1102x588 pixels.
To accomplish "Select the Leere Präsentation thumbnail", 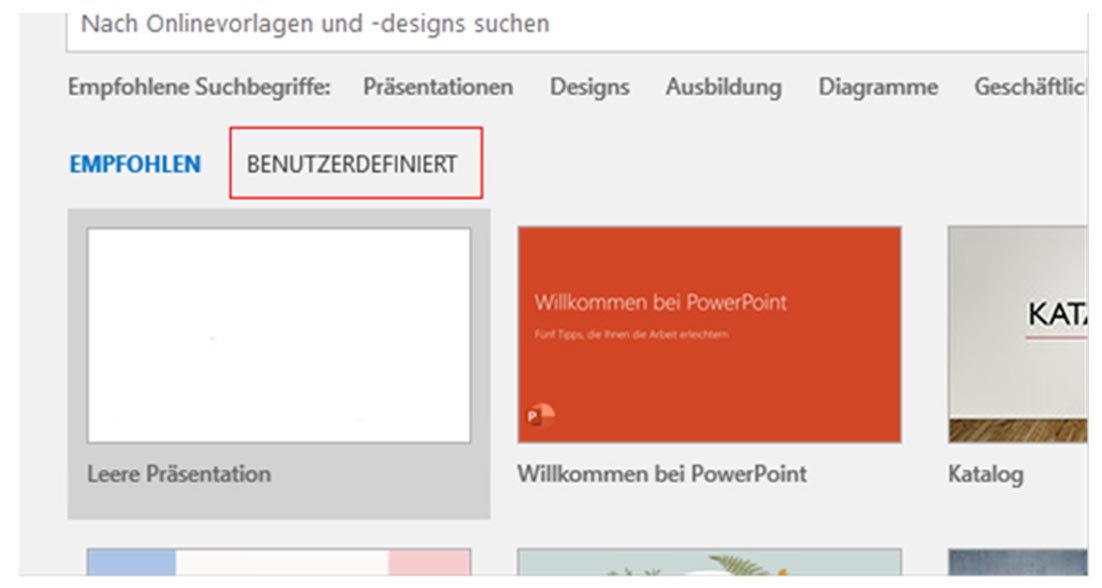I will tap(279, 335).
